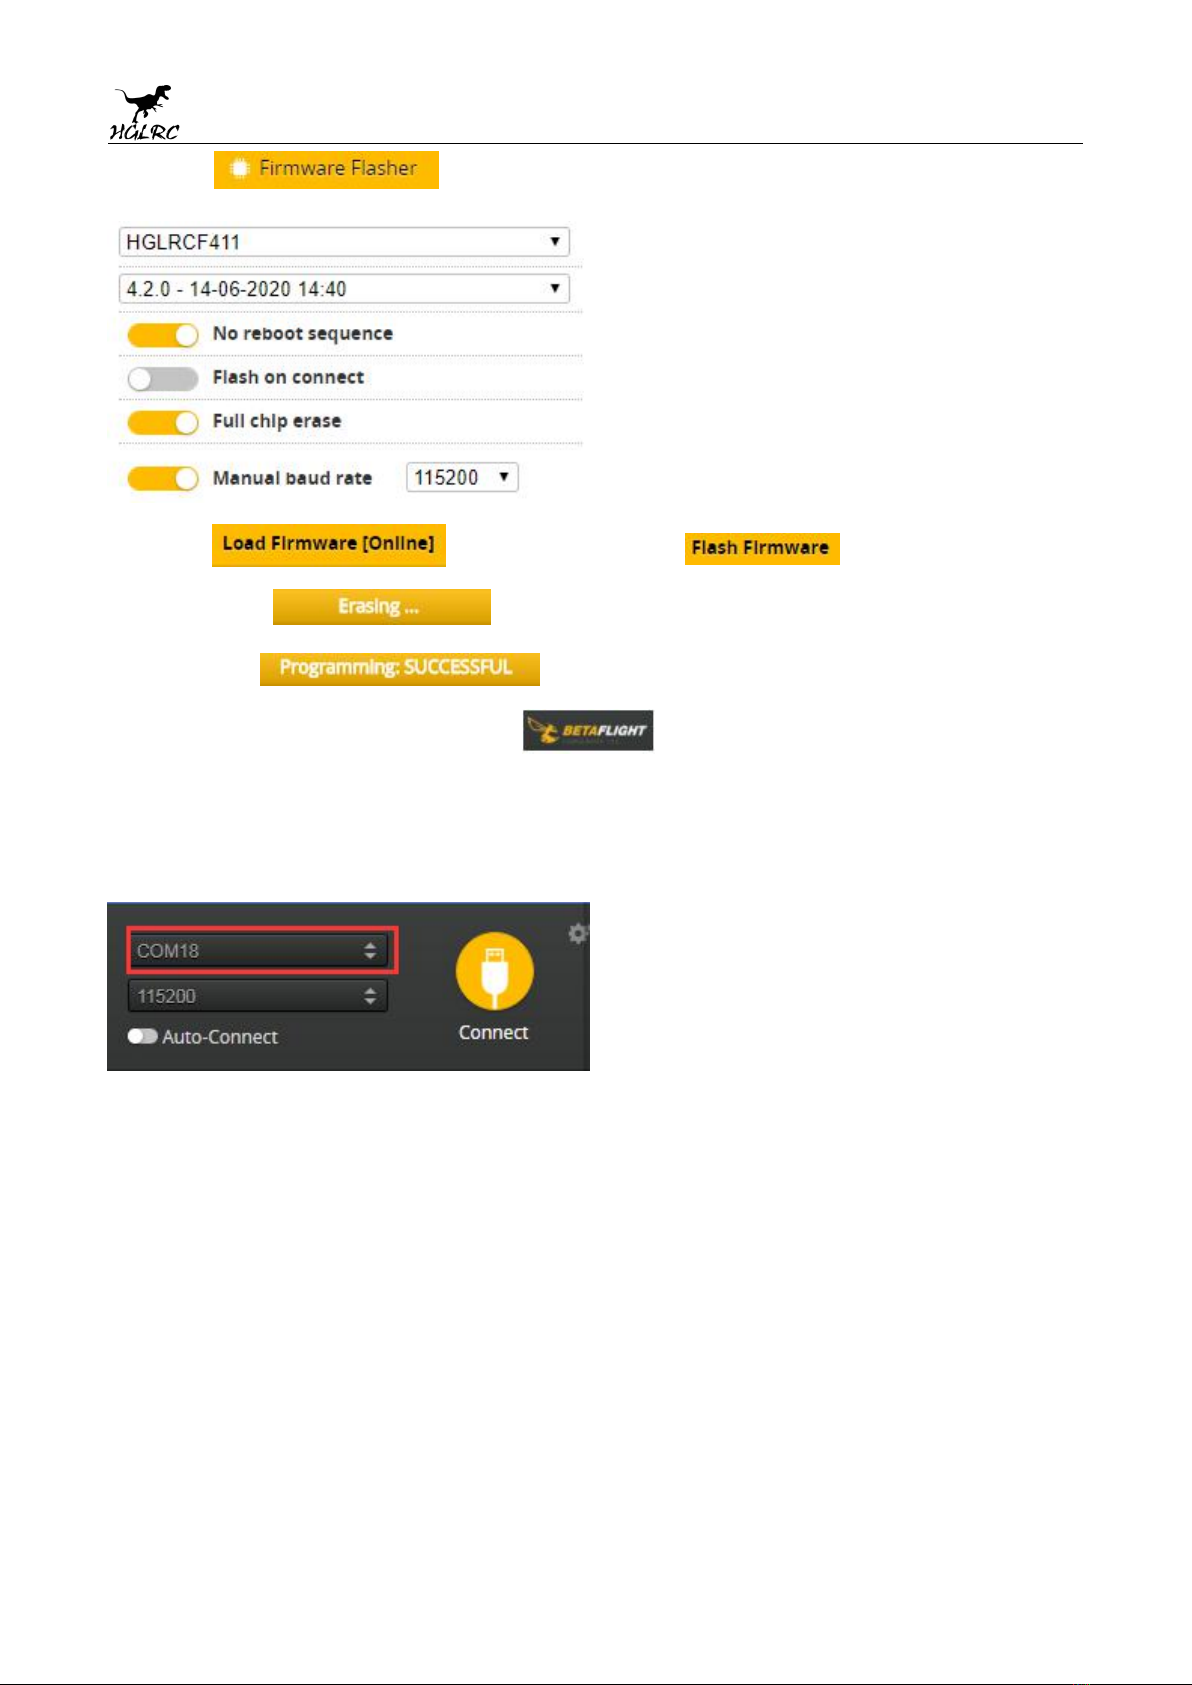Expand the HGLRCF411 board dropdown
Screen dimensions: 1192x1685
point(344,242)
